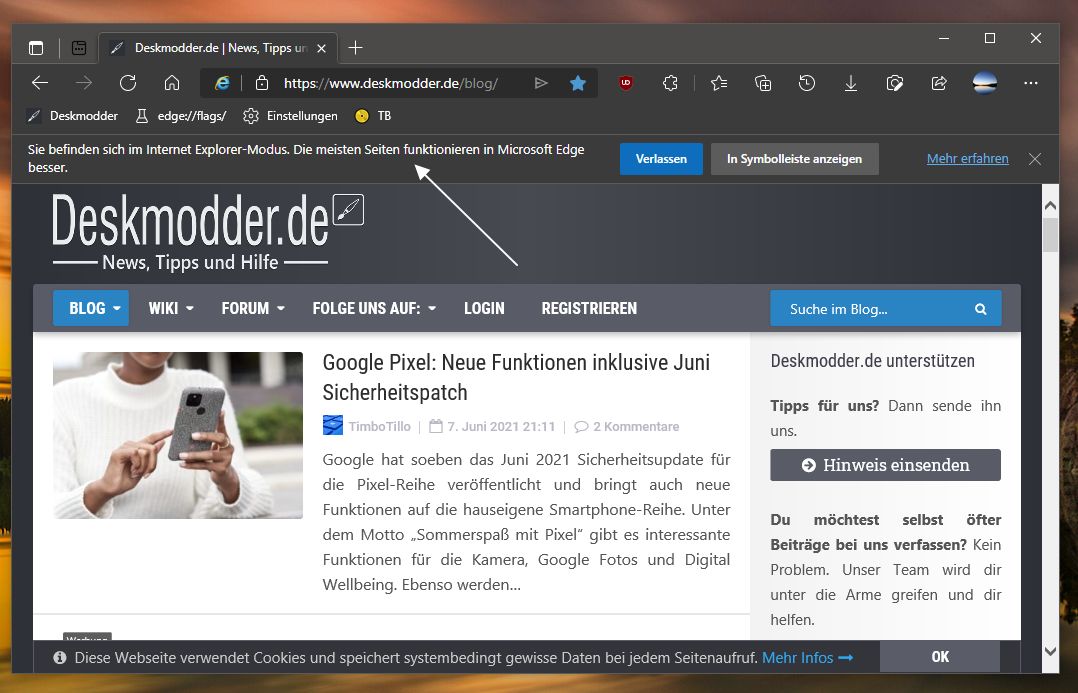Open the Extensions puzzle piece menu
Screen dimensions: 1078x693
click(670, 83)
